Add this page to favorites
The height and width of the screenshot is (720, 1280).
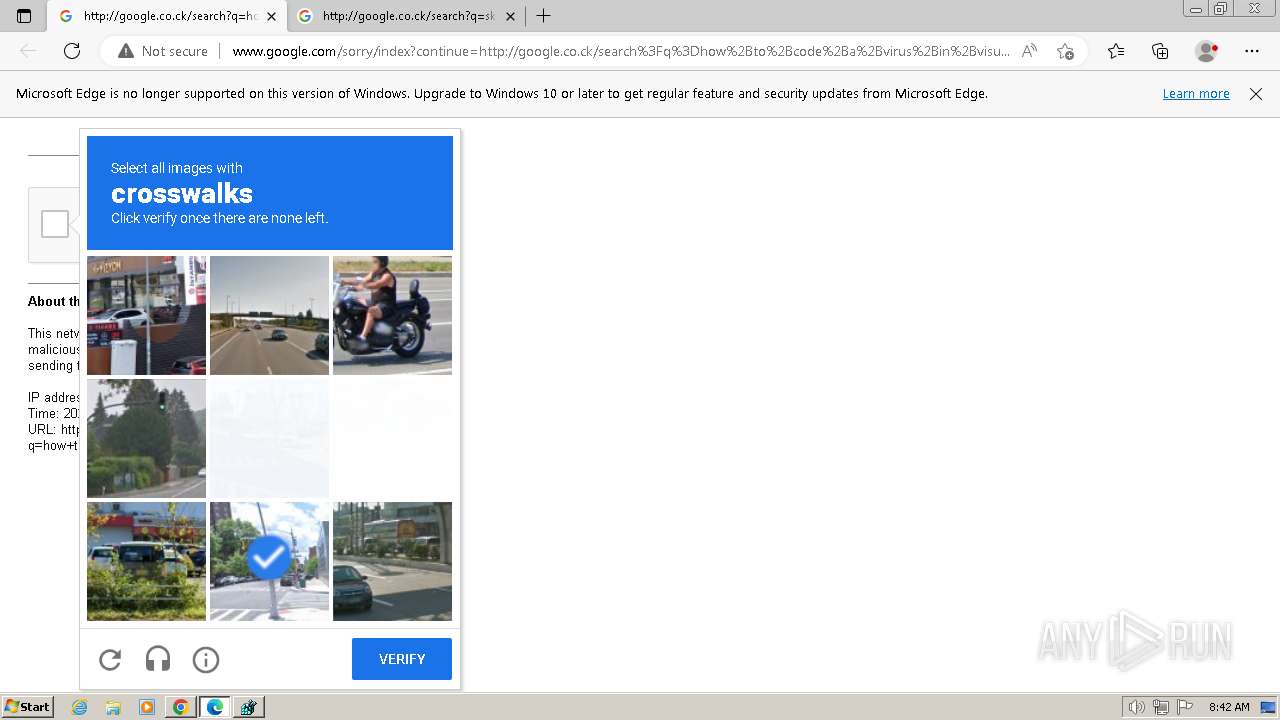[x=1065, y=51]
